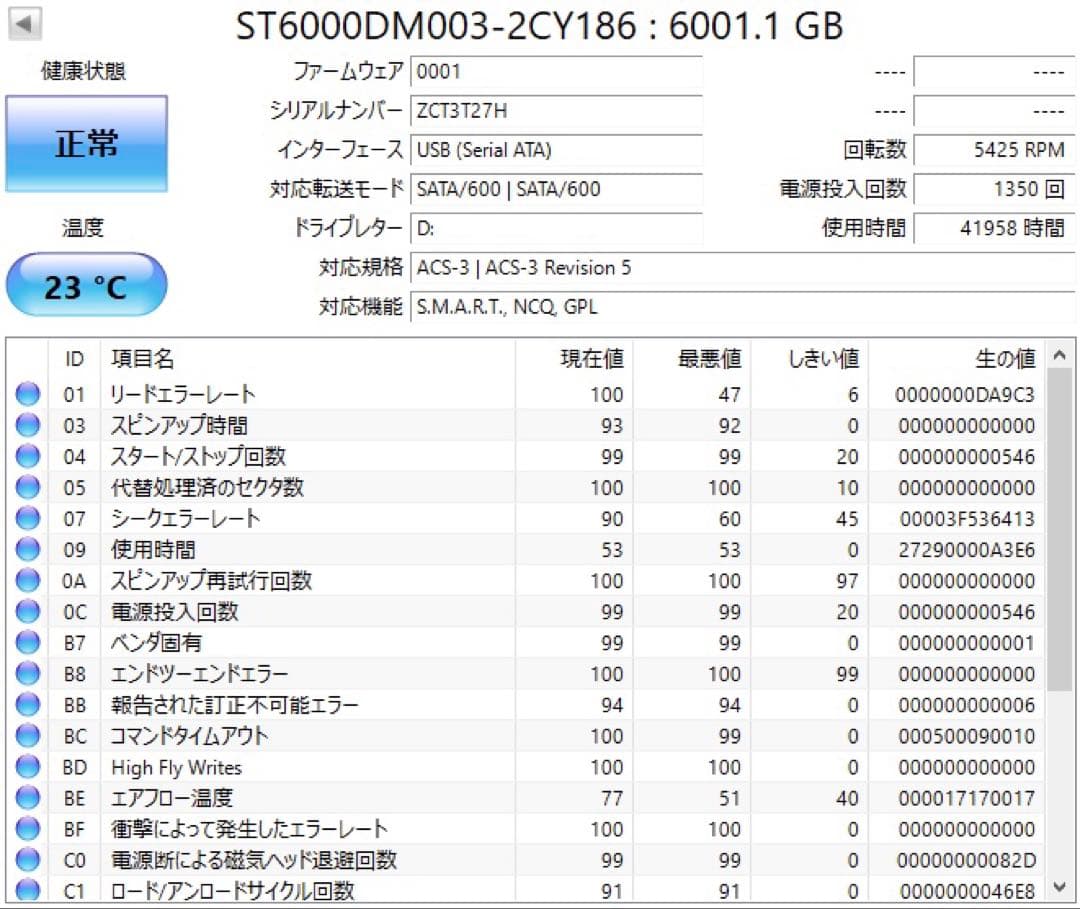Click the back navigation arrow top left
This screenshot has width=1080, height=909.
[x=22, y=20]
